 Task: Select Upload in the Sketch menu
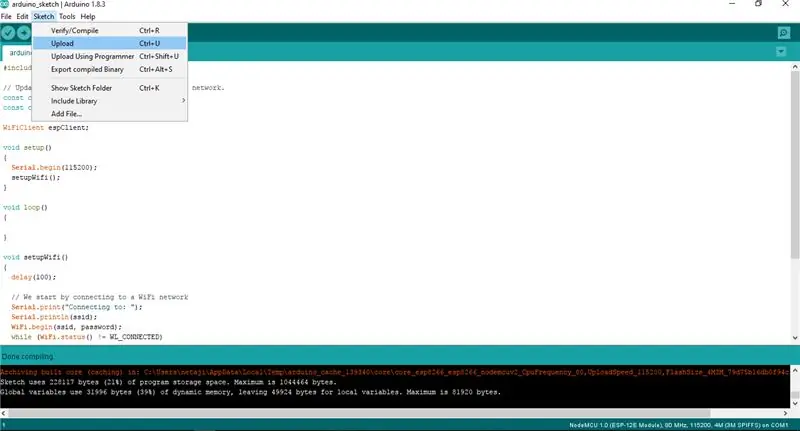pos(109,43)
